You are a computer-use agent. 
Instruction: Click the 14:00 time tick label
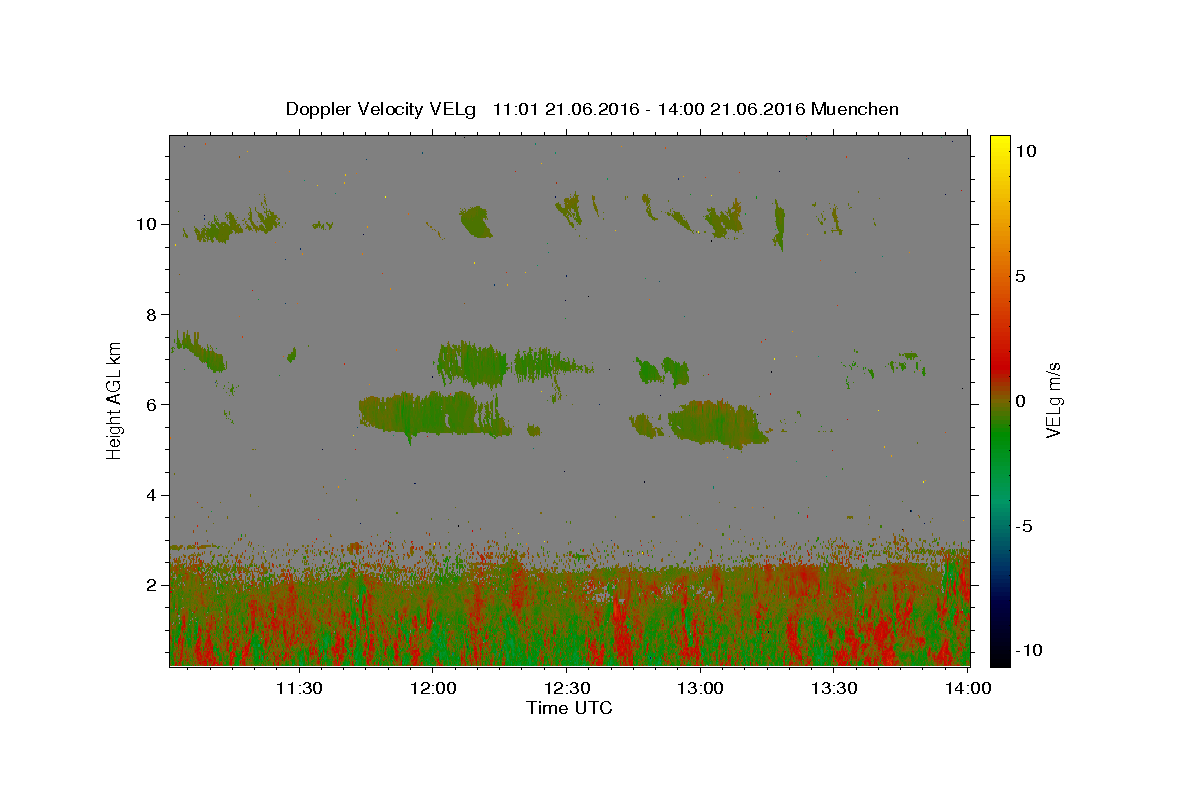(967, 688)
